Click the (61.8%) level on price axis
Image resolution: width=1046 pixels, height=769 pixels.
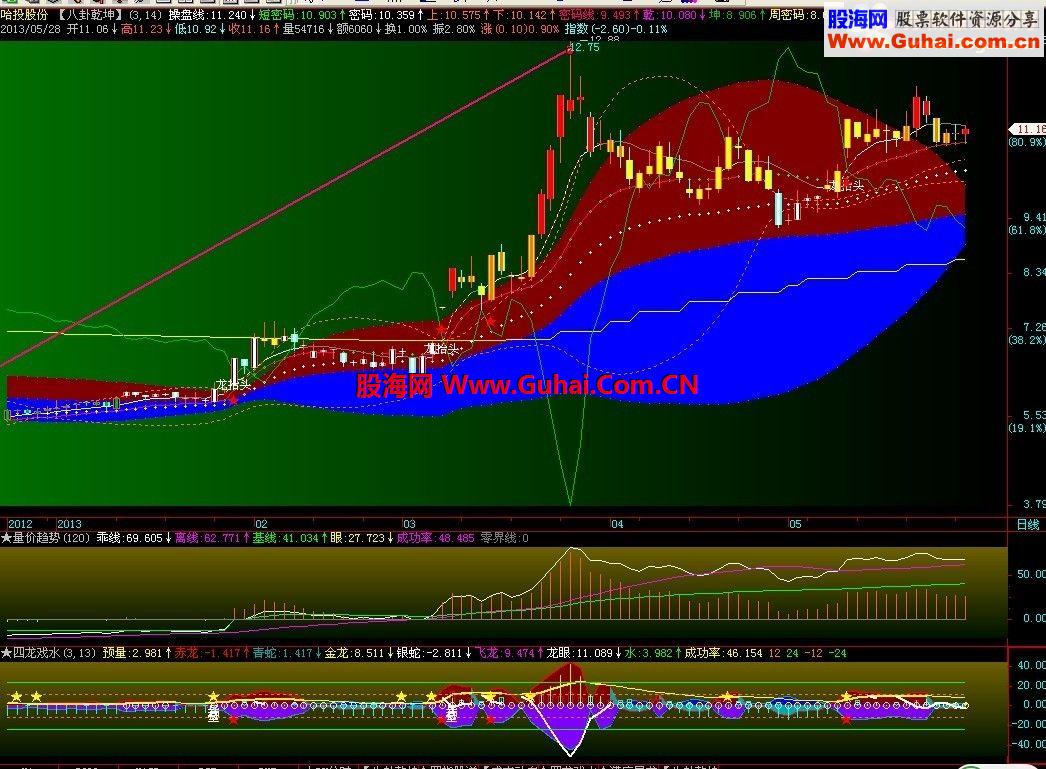(x=1026, y=230)
